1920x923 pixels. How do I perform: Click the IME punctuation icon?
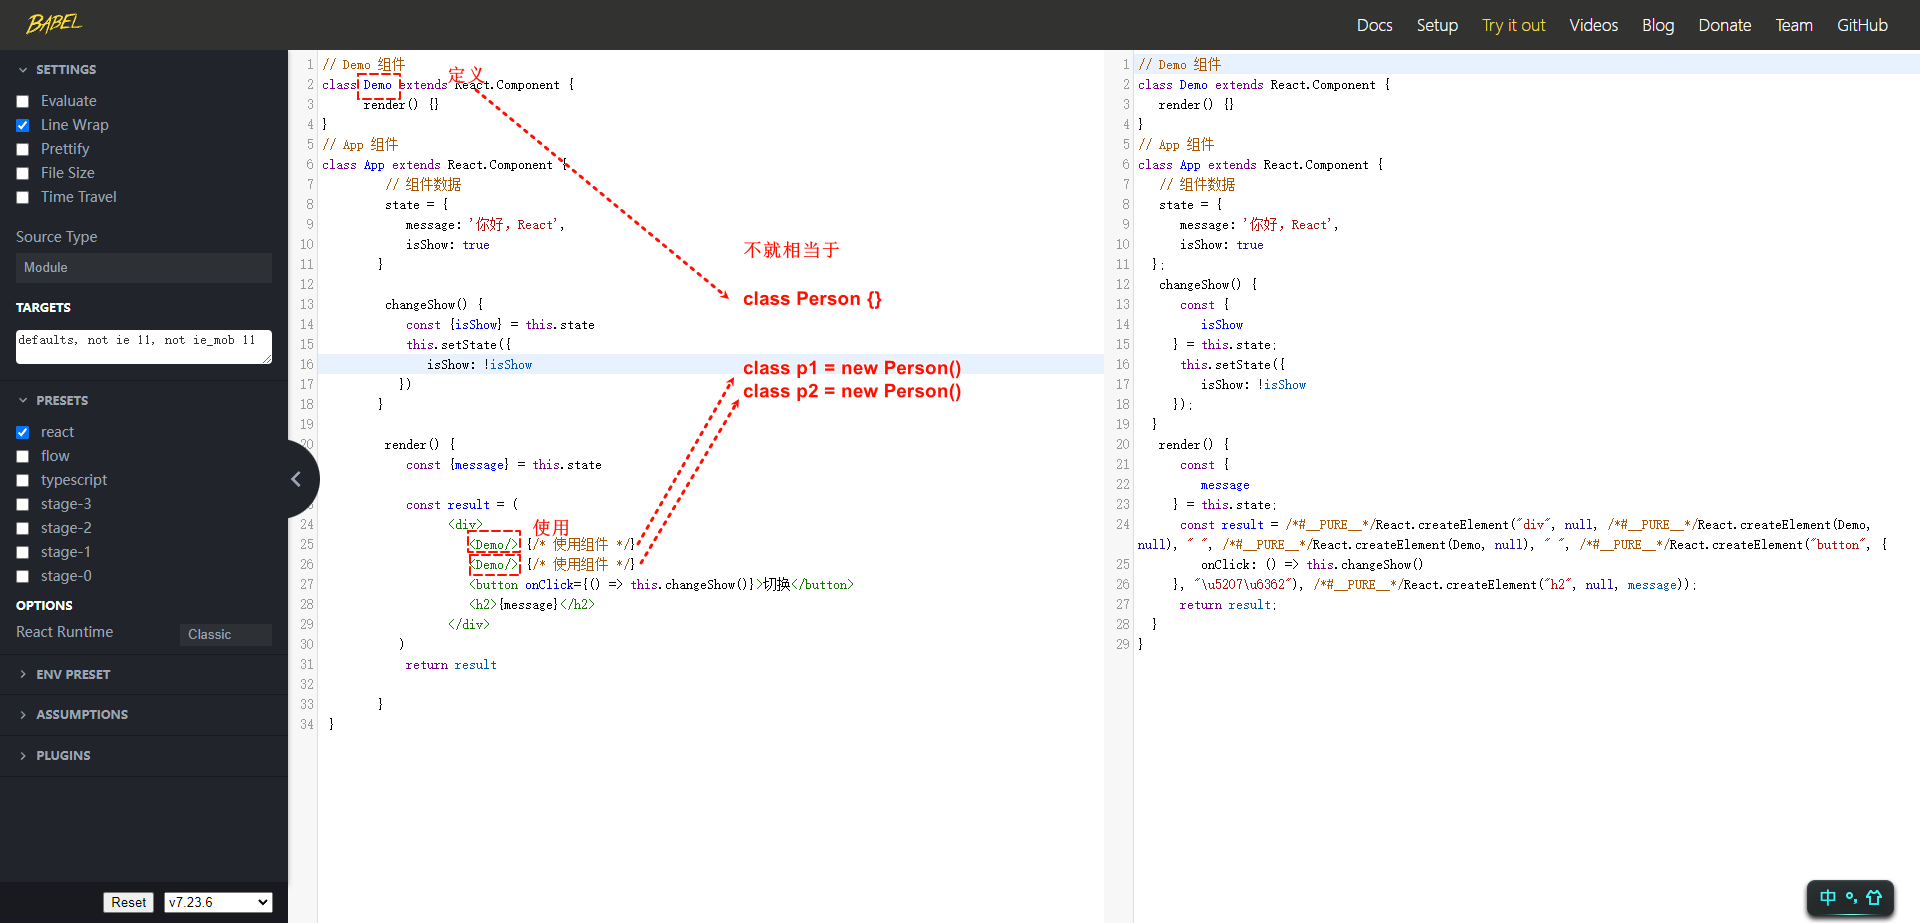(1851, 898)
